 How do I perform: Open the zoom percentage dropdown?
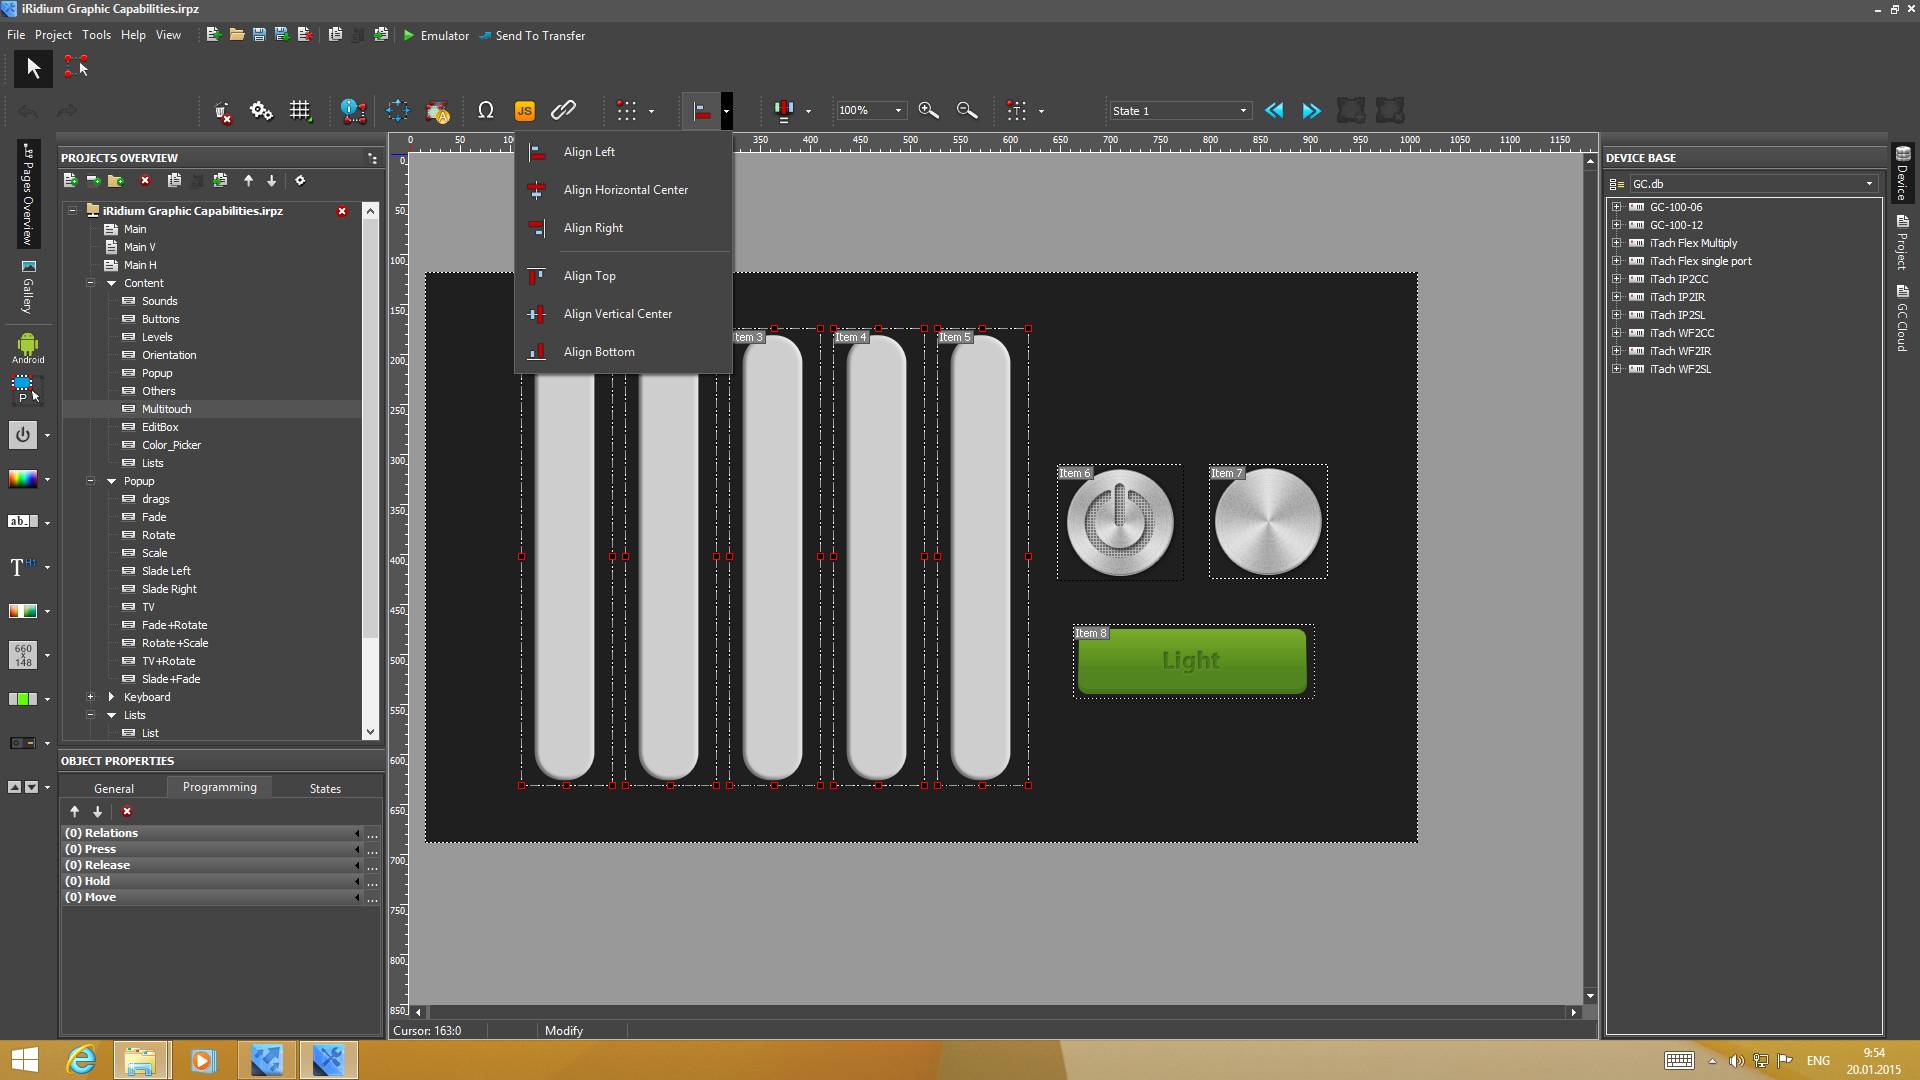click(x=898, y=111)
